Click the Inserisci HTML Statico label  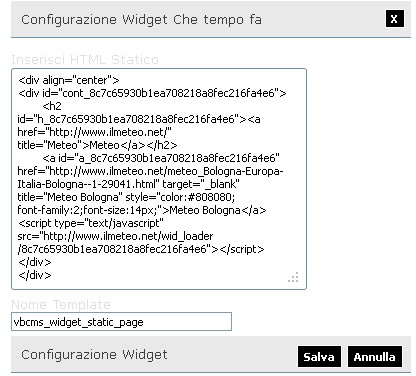pyautogui.click(x=85, y=60)
